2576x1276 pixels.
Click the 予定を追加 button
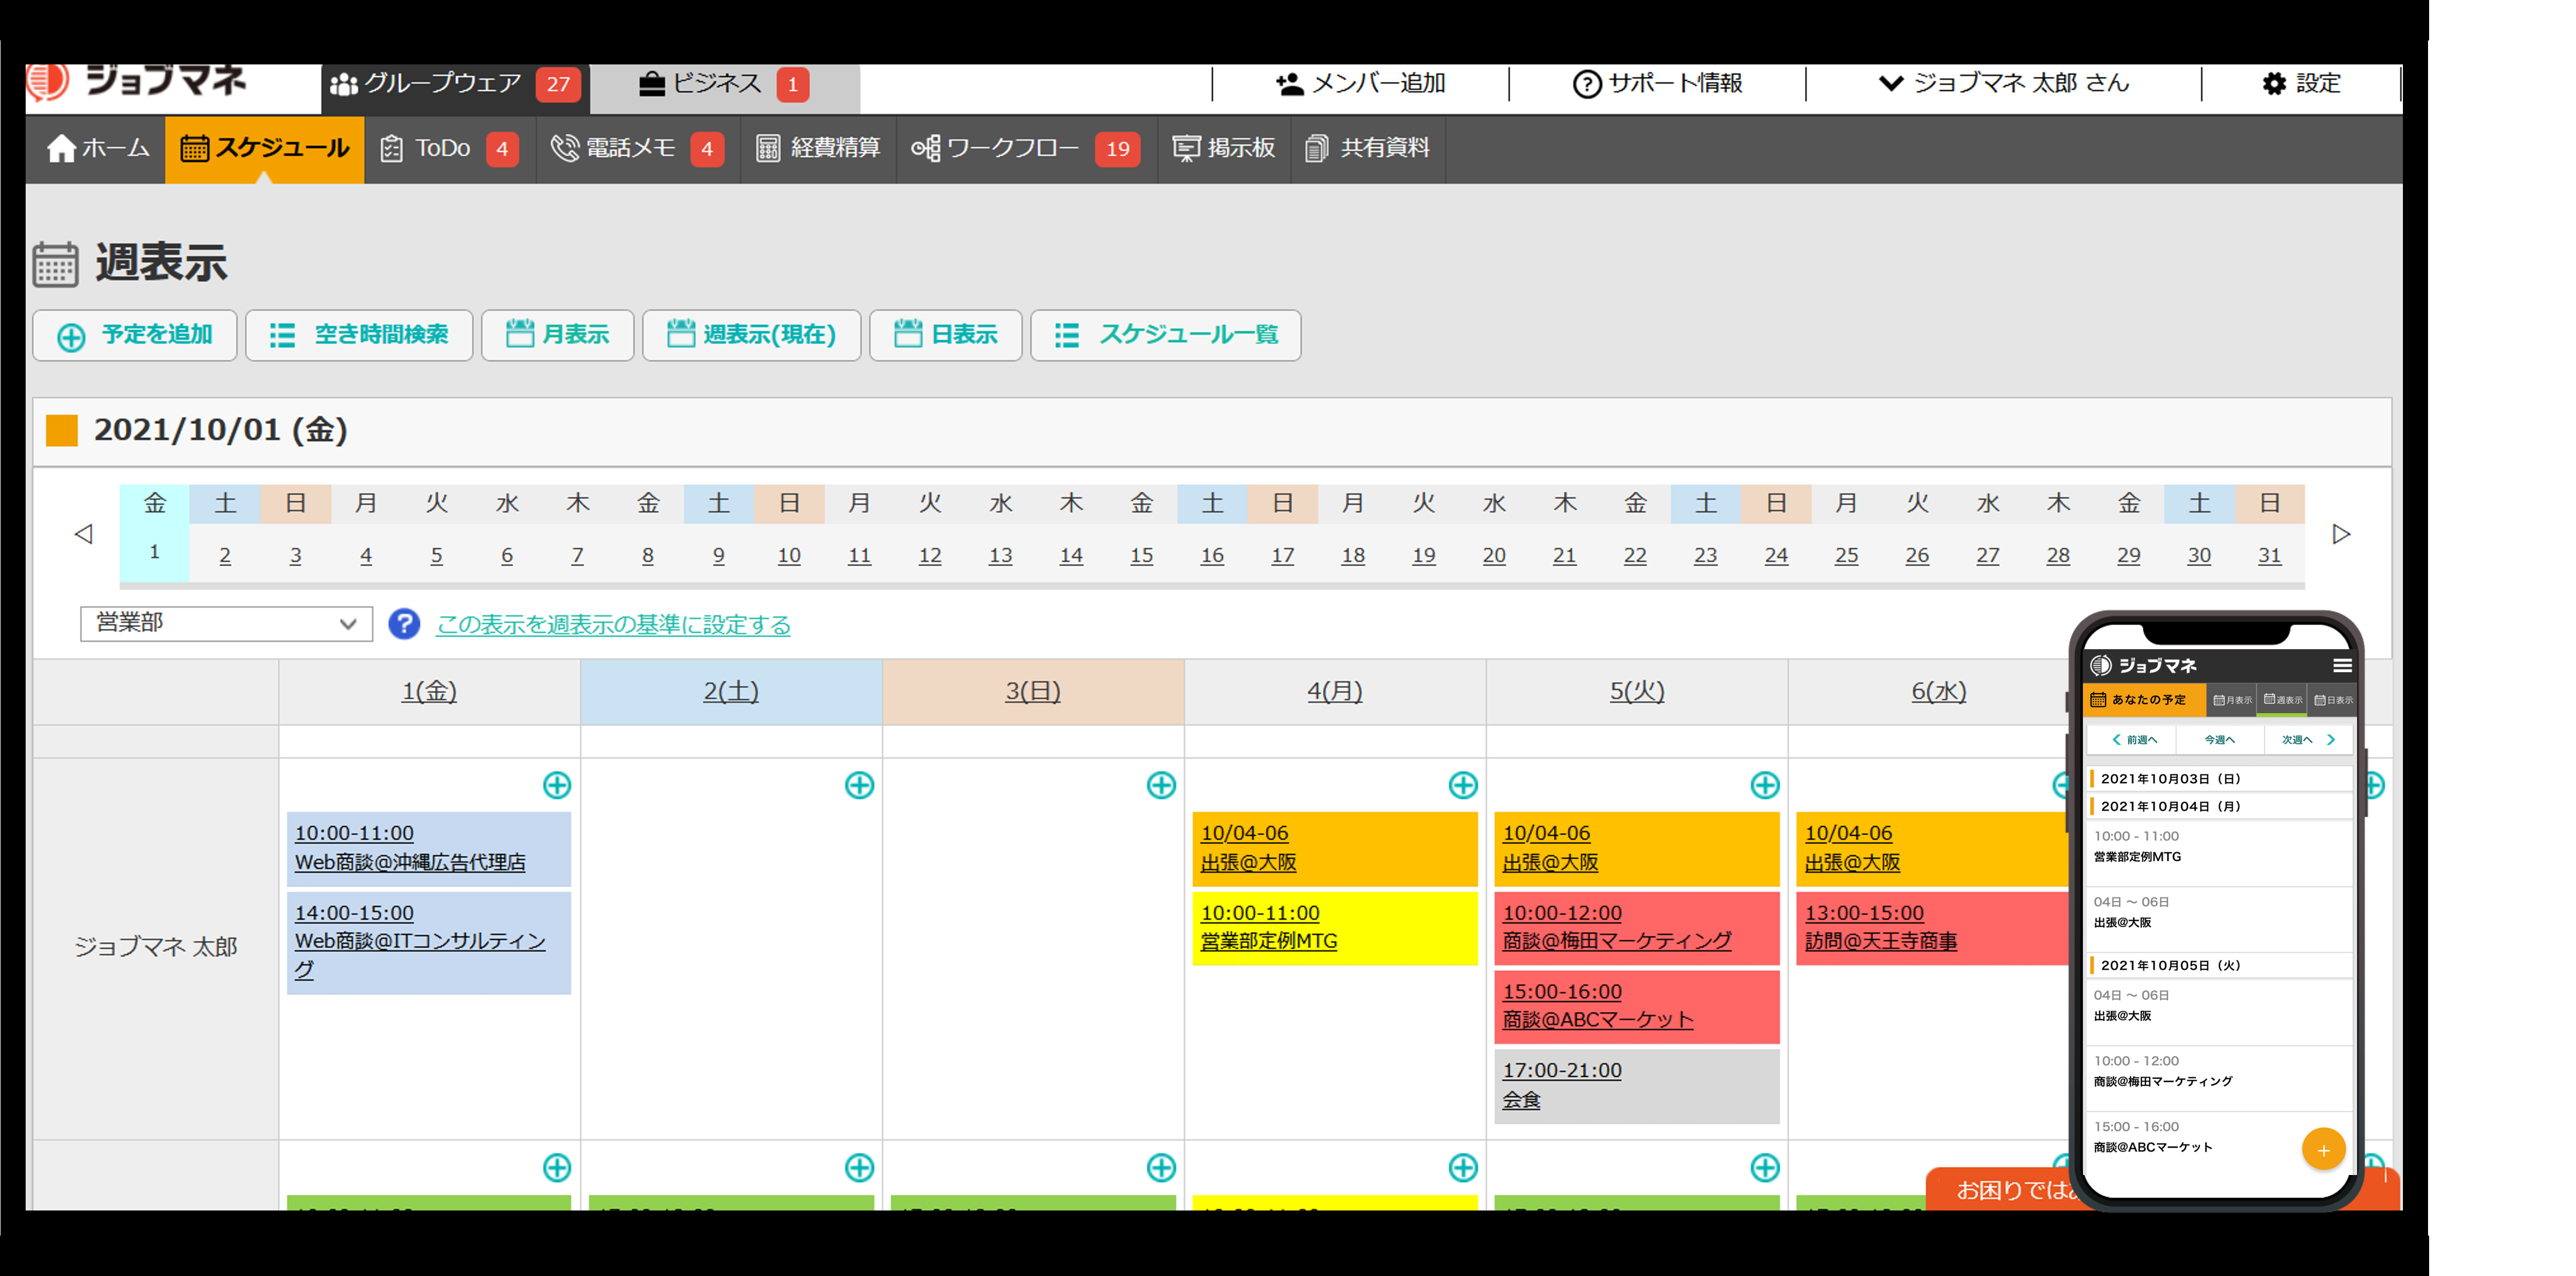[x=135, y=335]
